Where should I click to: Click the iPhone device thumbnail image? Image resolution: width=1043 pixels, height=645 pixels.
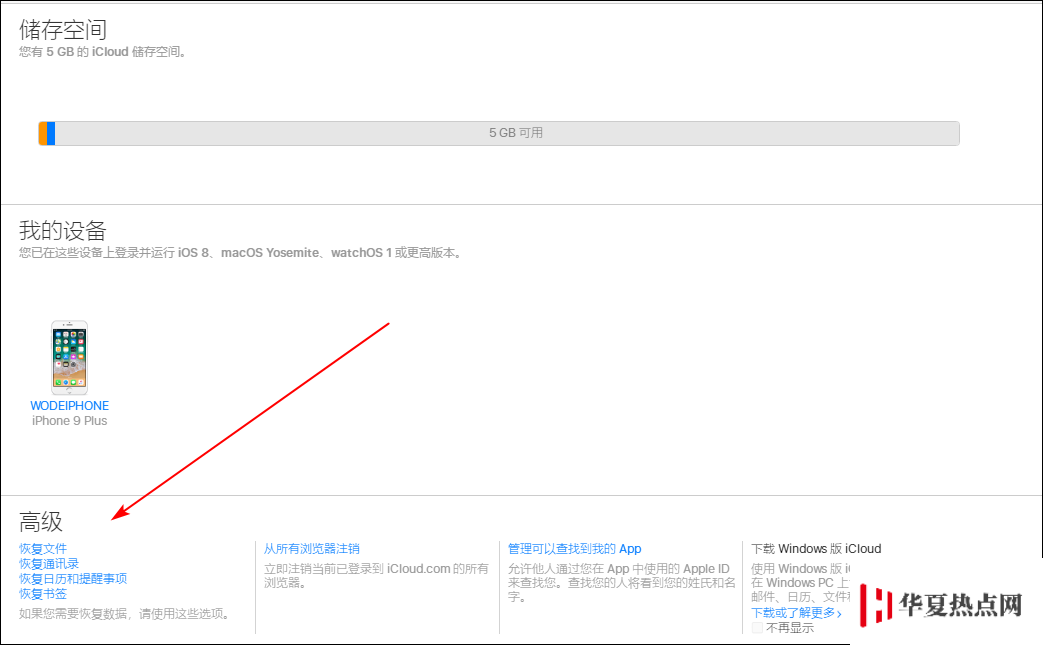click(x=69, y=358)
